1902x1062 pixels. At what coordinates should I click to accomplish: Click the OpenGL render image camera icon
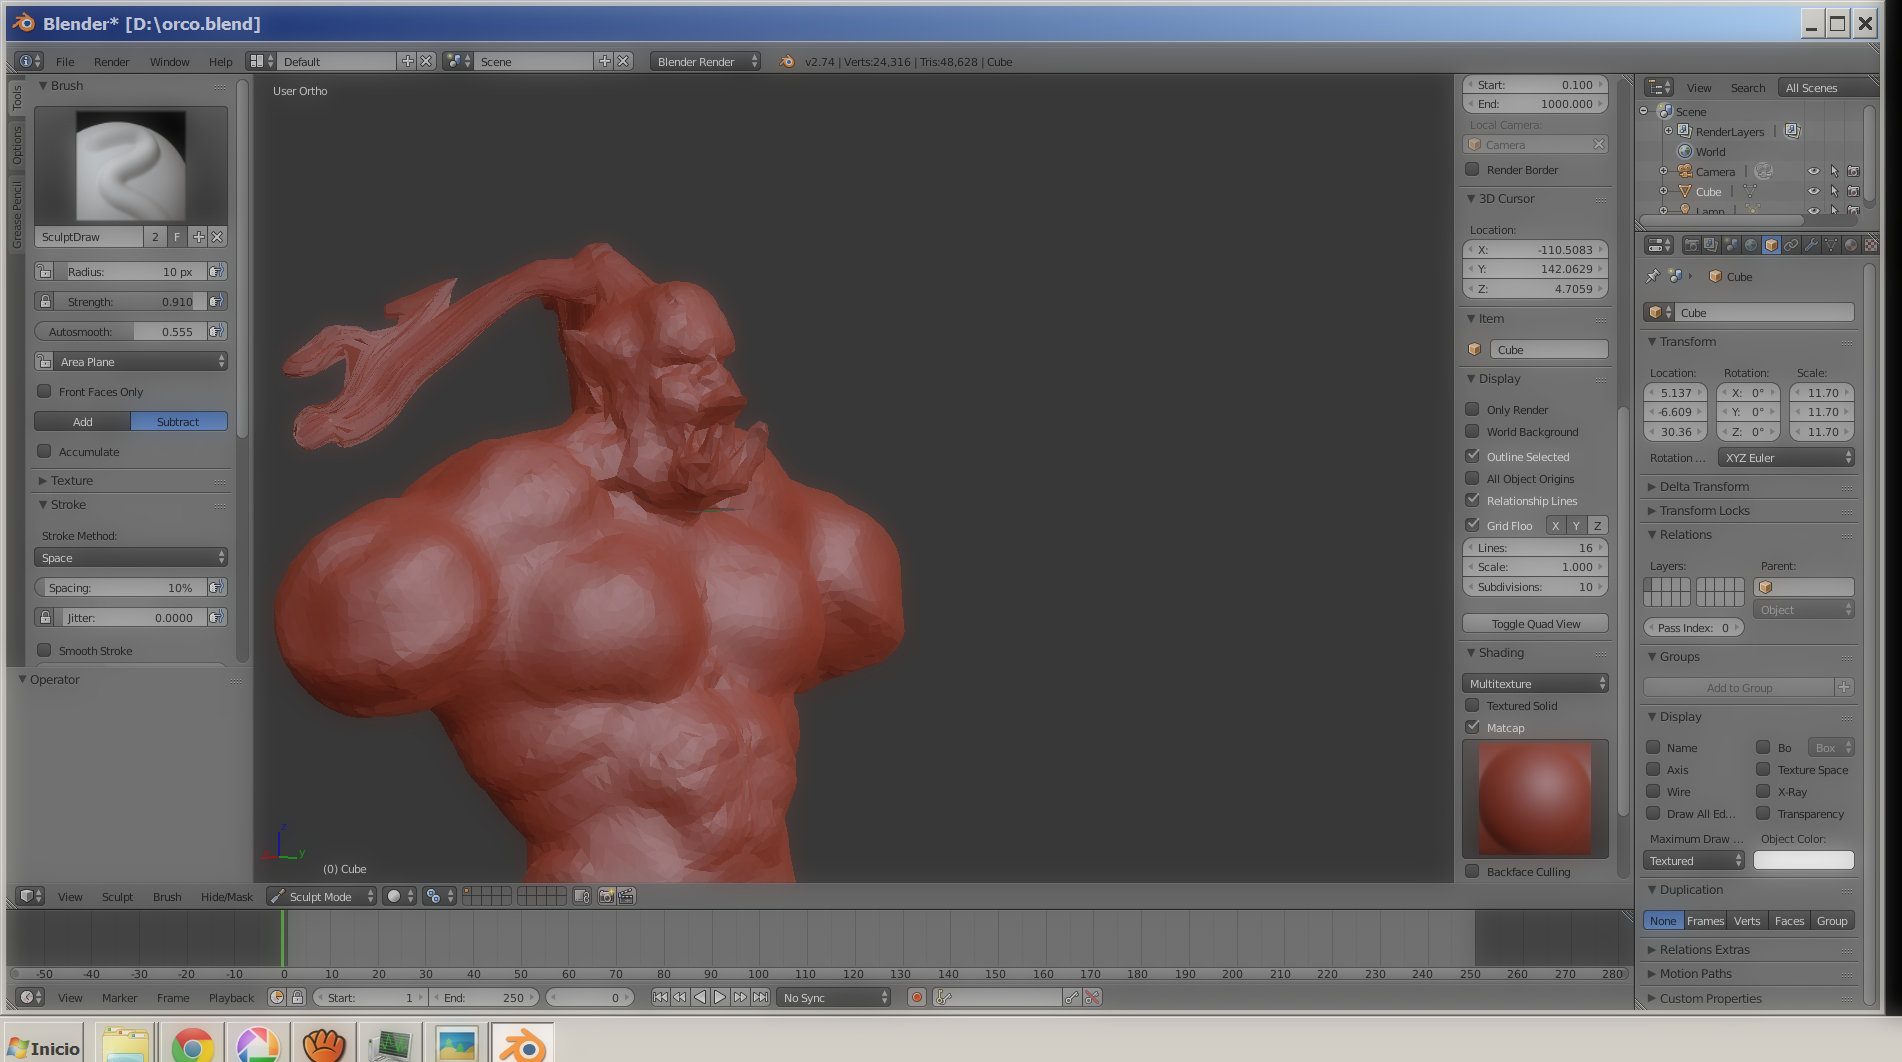(606, 897)
